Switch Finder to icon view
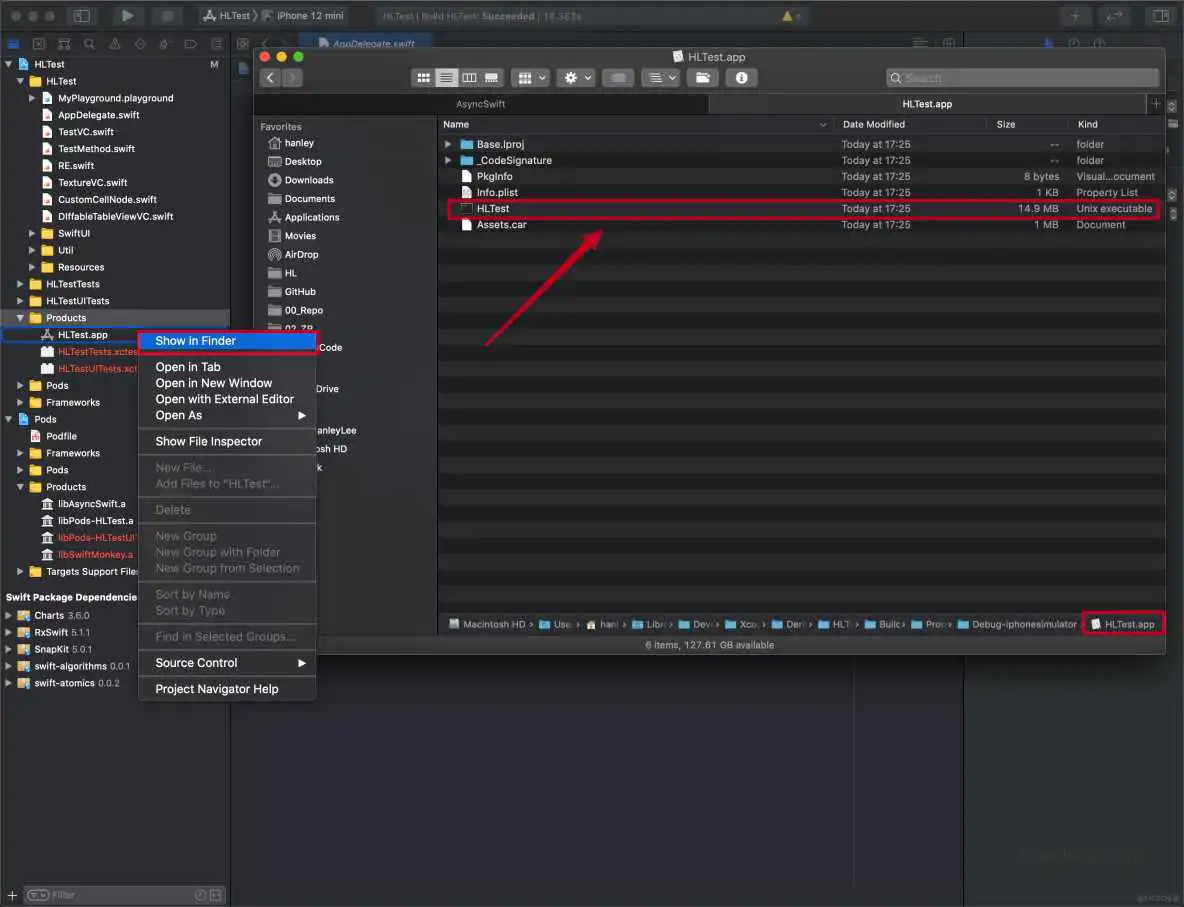 coord(424,77)
